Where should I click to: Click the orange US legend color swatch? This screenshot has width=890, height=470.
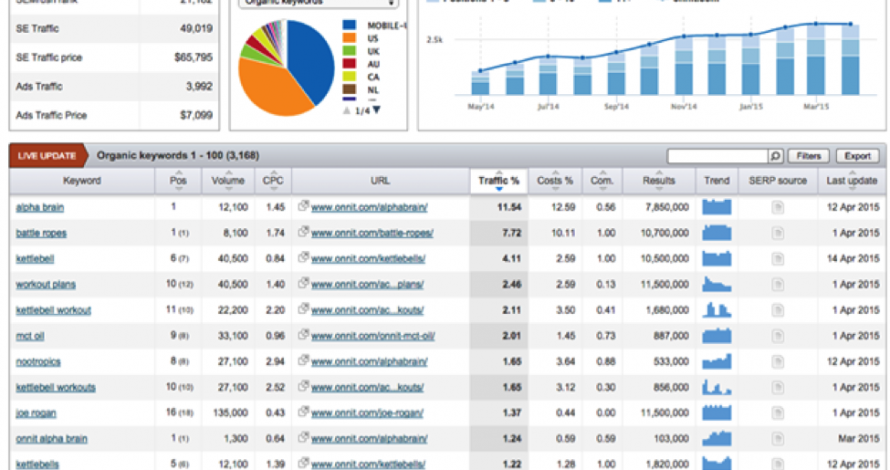349,38
